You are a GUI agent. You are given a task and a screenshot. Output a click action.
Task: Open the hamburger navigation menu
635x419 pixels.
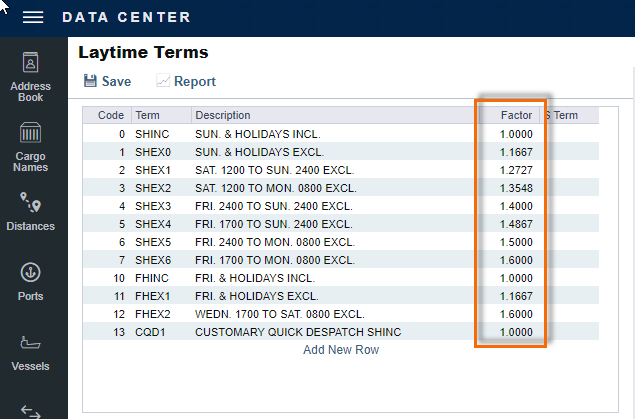tap(33, 17)
